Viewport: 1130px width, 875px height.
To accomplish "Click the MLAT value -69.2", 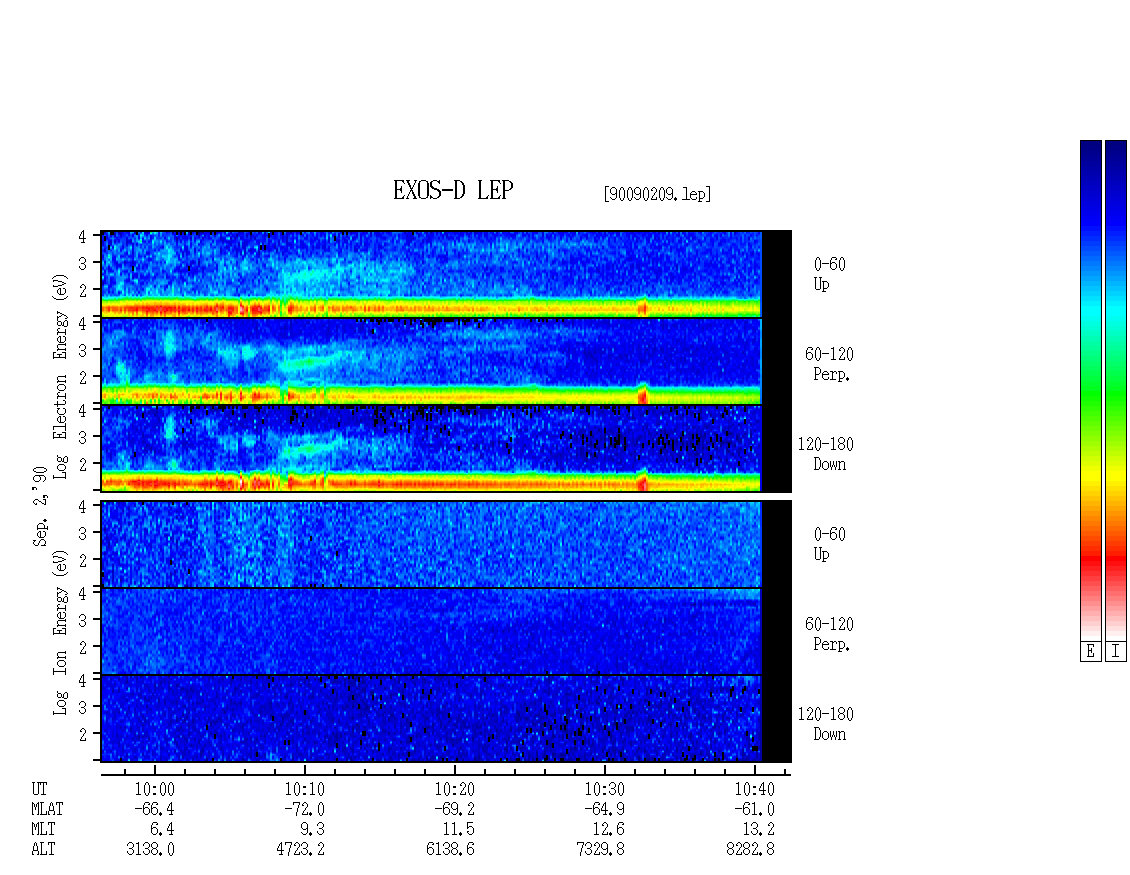I will pyautogui.click(x=454, y=809).
